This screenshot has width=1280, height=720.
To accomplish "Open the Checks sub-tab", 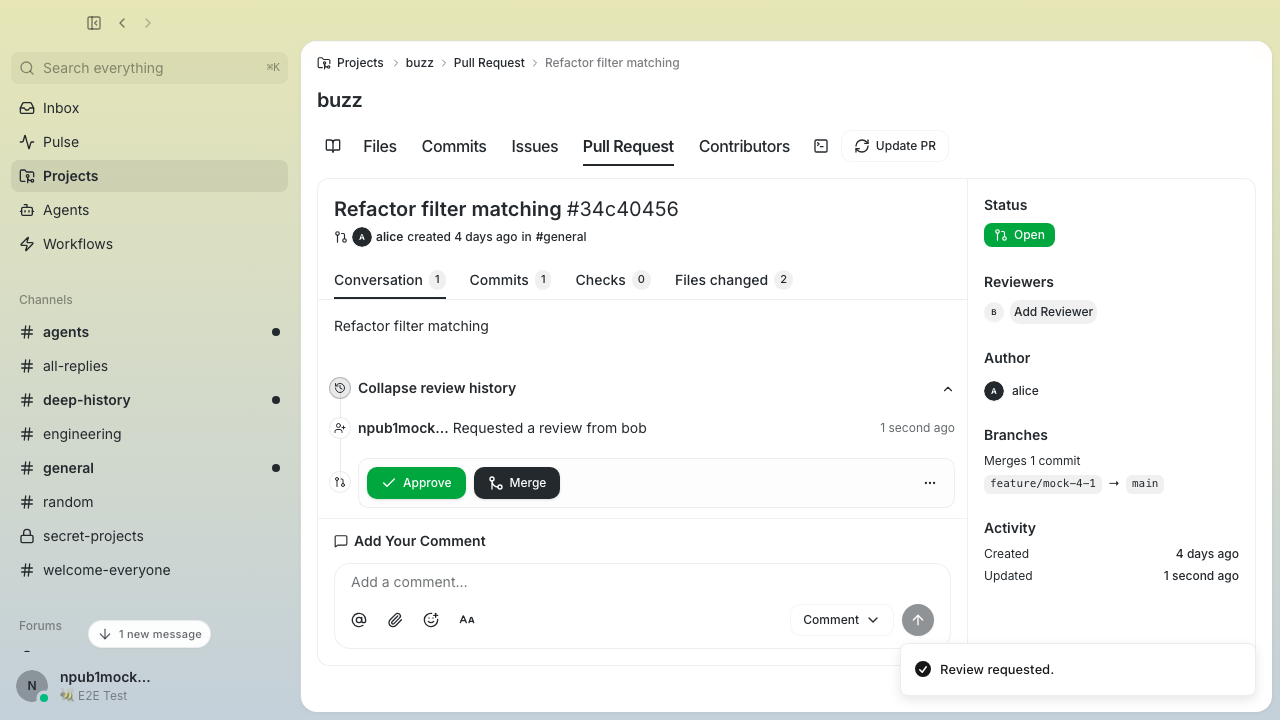I will (613, 280).
